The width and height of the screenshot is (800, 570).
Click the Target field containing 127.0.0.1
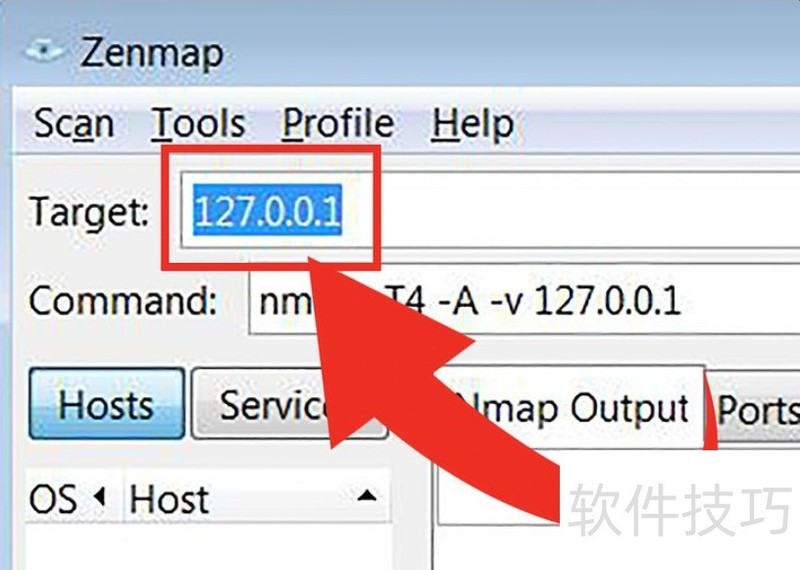point(490,210)
